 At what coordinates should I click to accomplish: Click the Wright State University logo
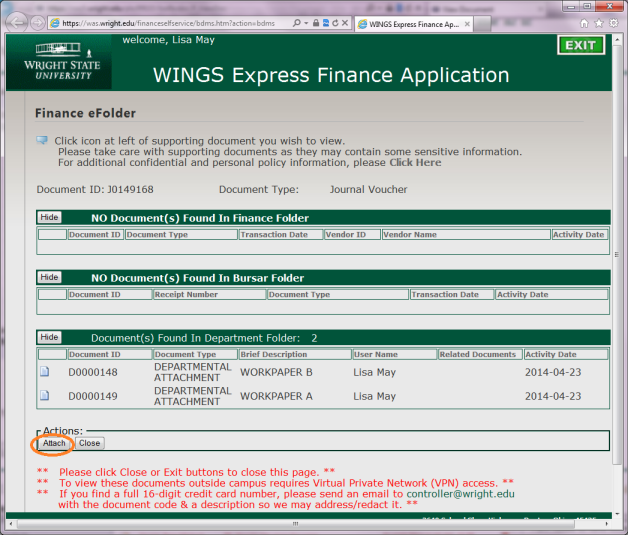[61, 62]
